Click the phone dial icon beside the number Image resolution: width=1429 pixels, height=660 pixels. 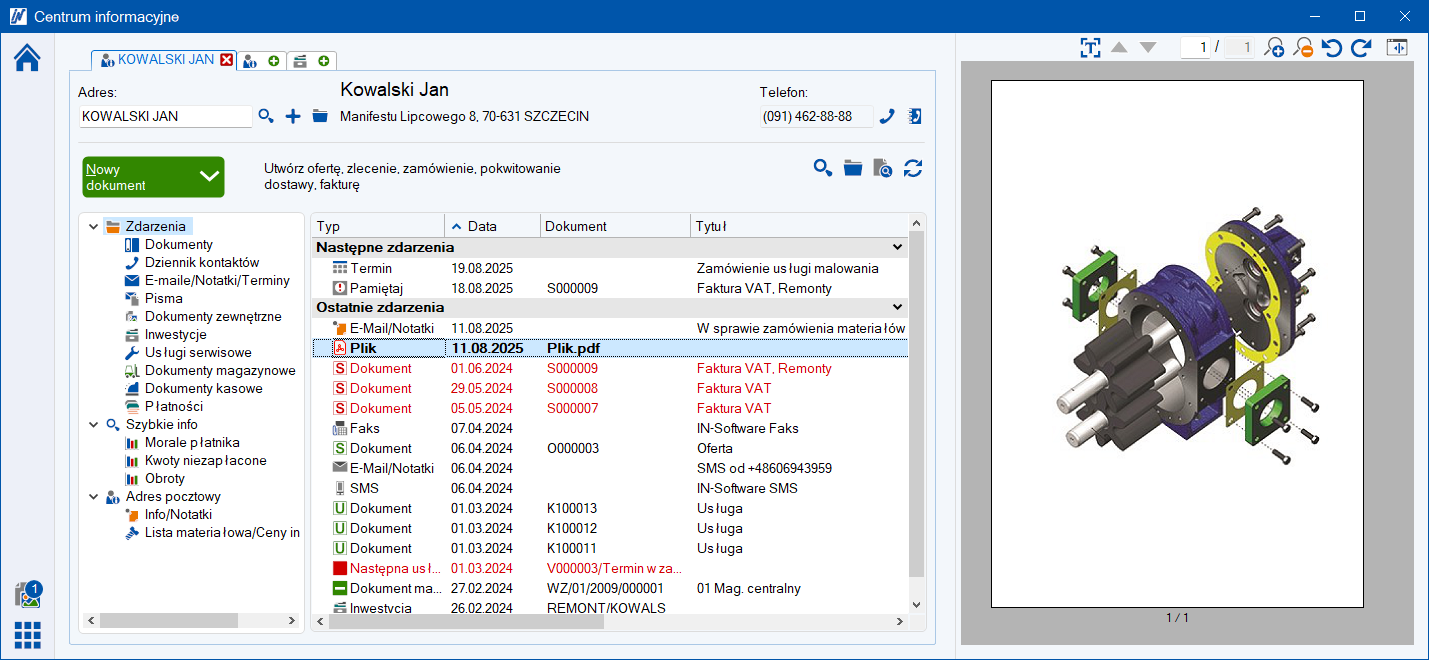coord(887,116)
